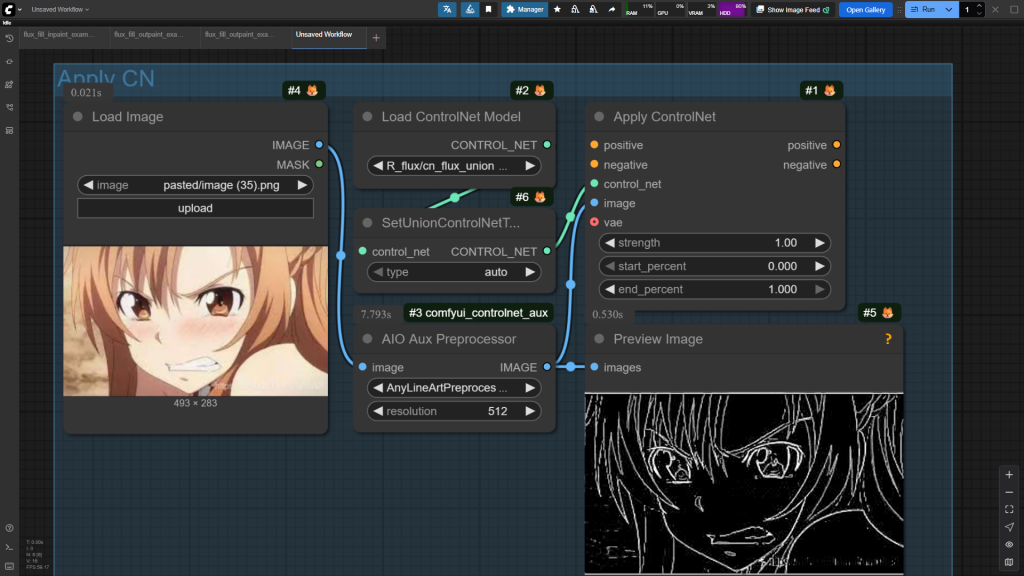
Task: Increase strength value with right arrow
Action: 820,243
